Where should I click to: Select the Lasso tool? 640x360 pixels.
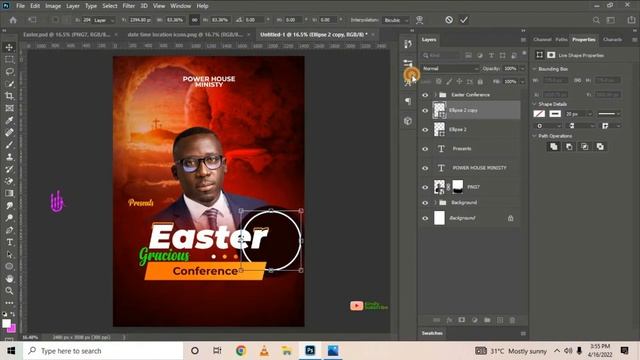click(x=9, y=71)
